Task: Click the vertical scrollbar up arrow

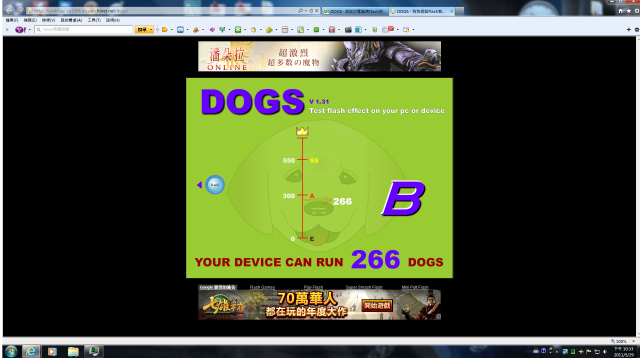Action: [x=638, y=39]
